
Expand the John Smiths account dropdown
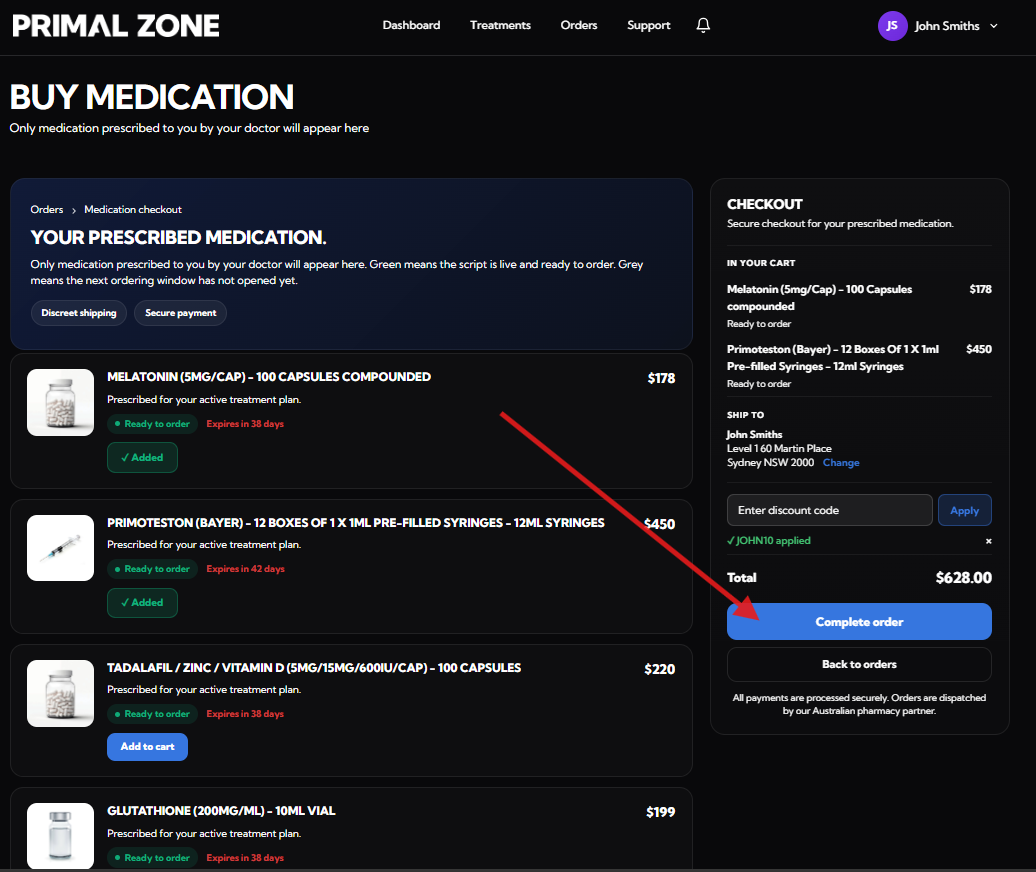coord(993,26)
